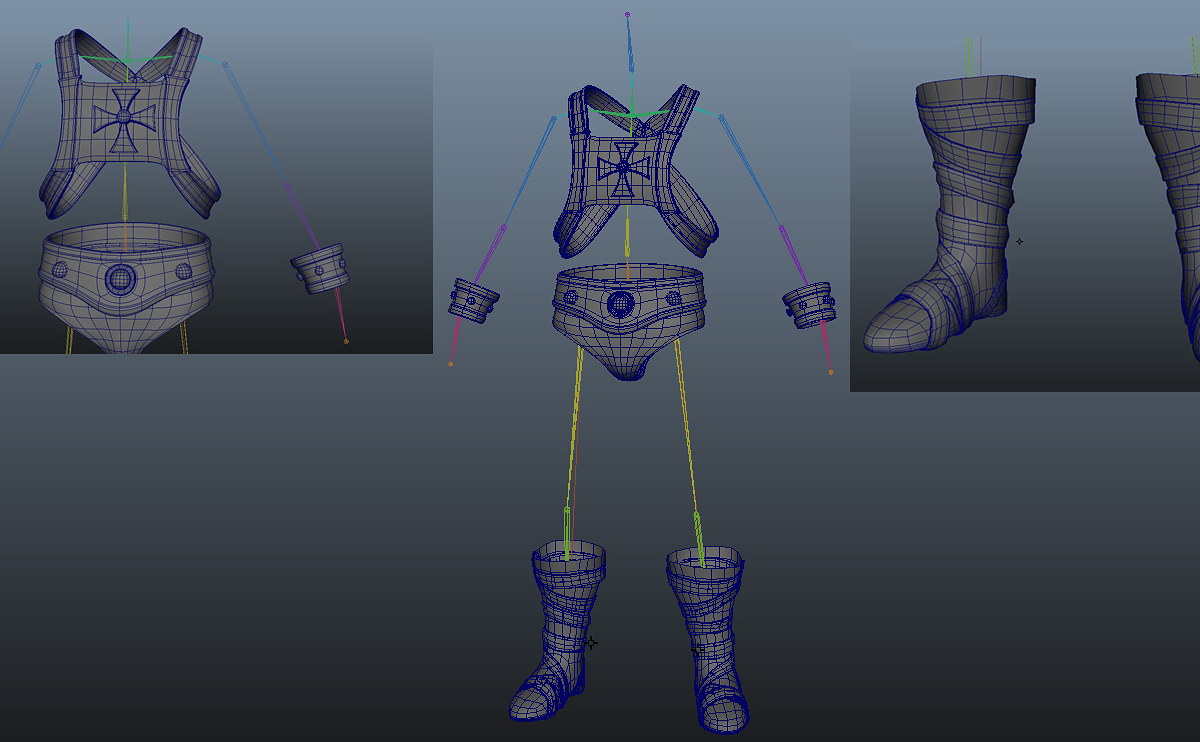Select the orange hand joint below the left bracer in the center view

[450, 364]
